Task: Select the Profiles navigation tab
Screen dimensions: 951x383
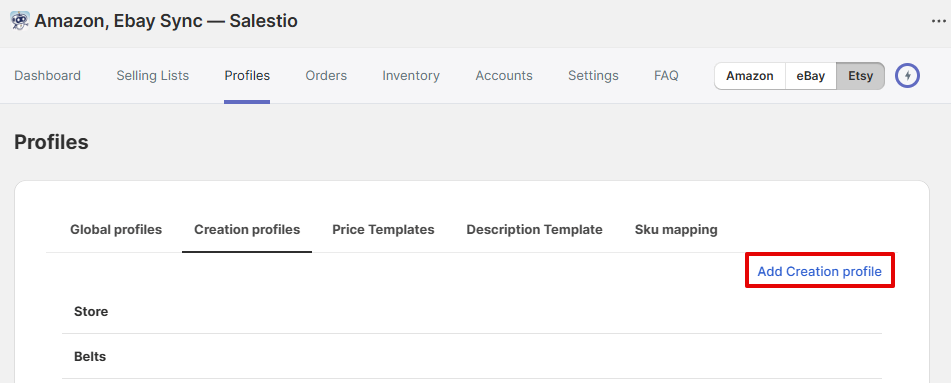Action: click(x=247, y=76)
